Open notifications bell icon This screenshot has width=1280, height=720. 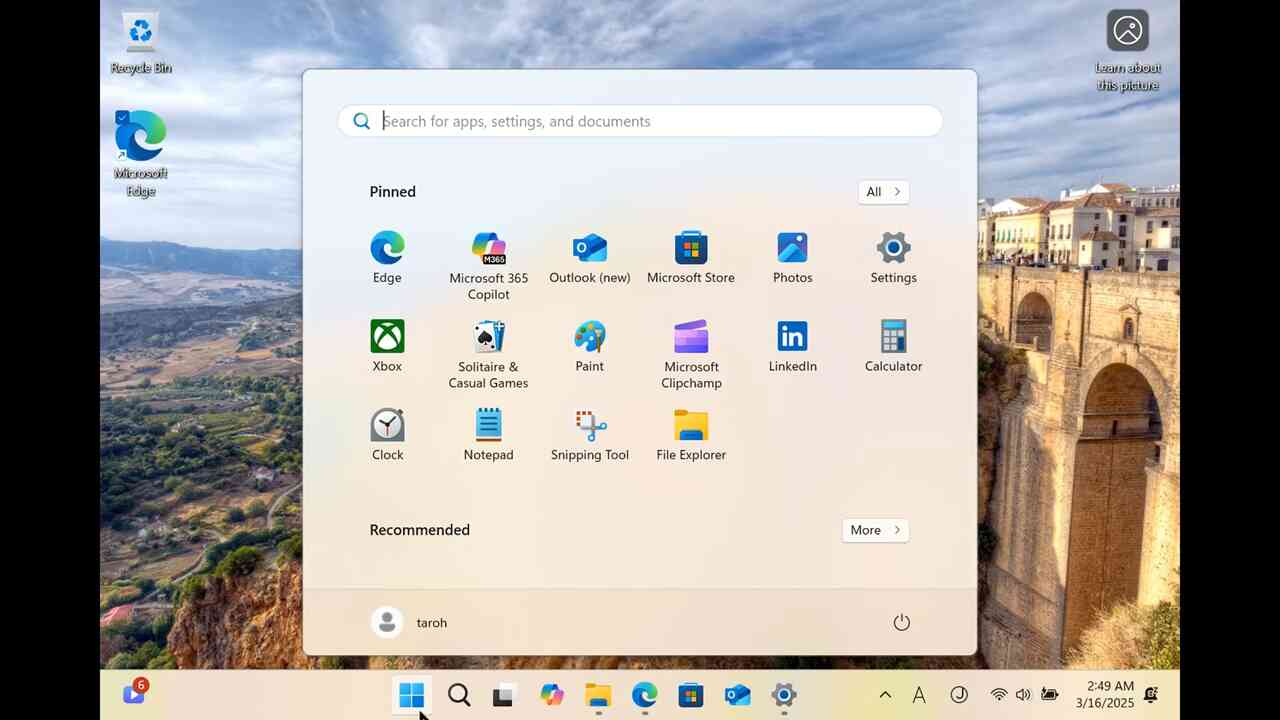coord(1152,695)
